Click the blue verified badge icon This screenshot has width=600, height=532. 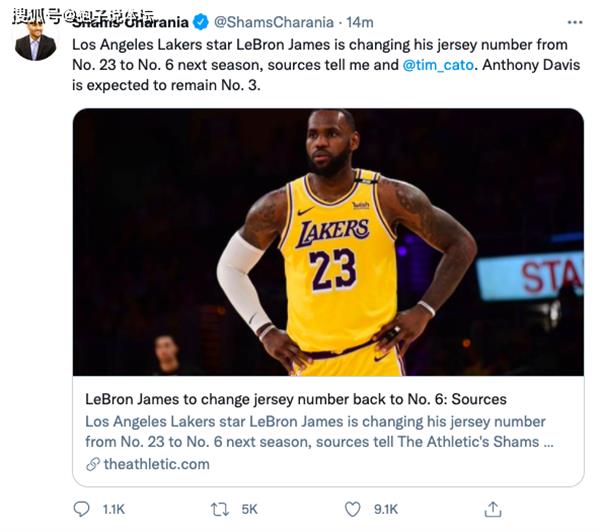[201, 22]
